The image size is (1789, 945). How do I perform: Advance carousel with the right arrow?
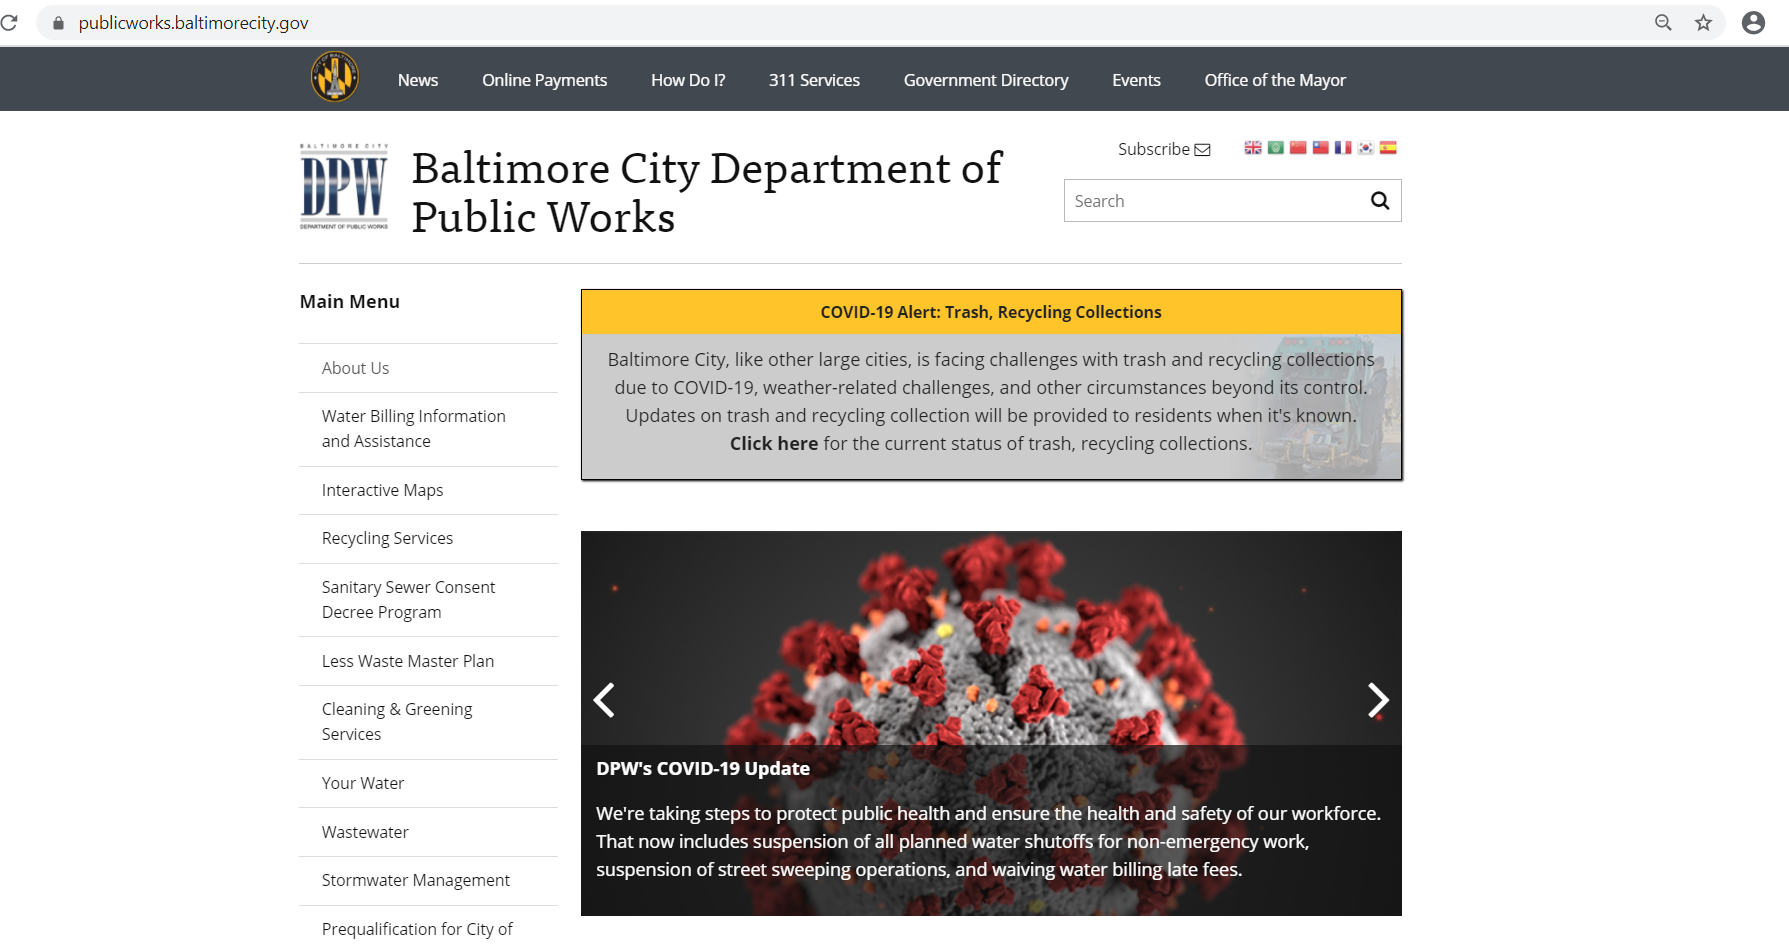1379,701
